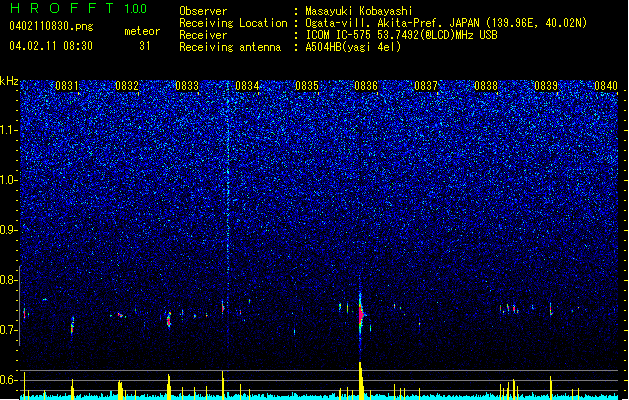Image resolution: width=629 pixels, height=400 pixels.
Task: Click the 0839 time marker
Action: [x=546, y=86]
